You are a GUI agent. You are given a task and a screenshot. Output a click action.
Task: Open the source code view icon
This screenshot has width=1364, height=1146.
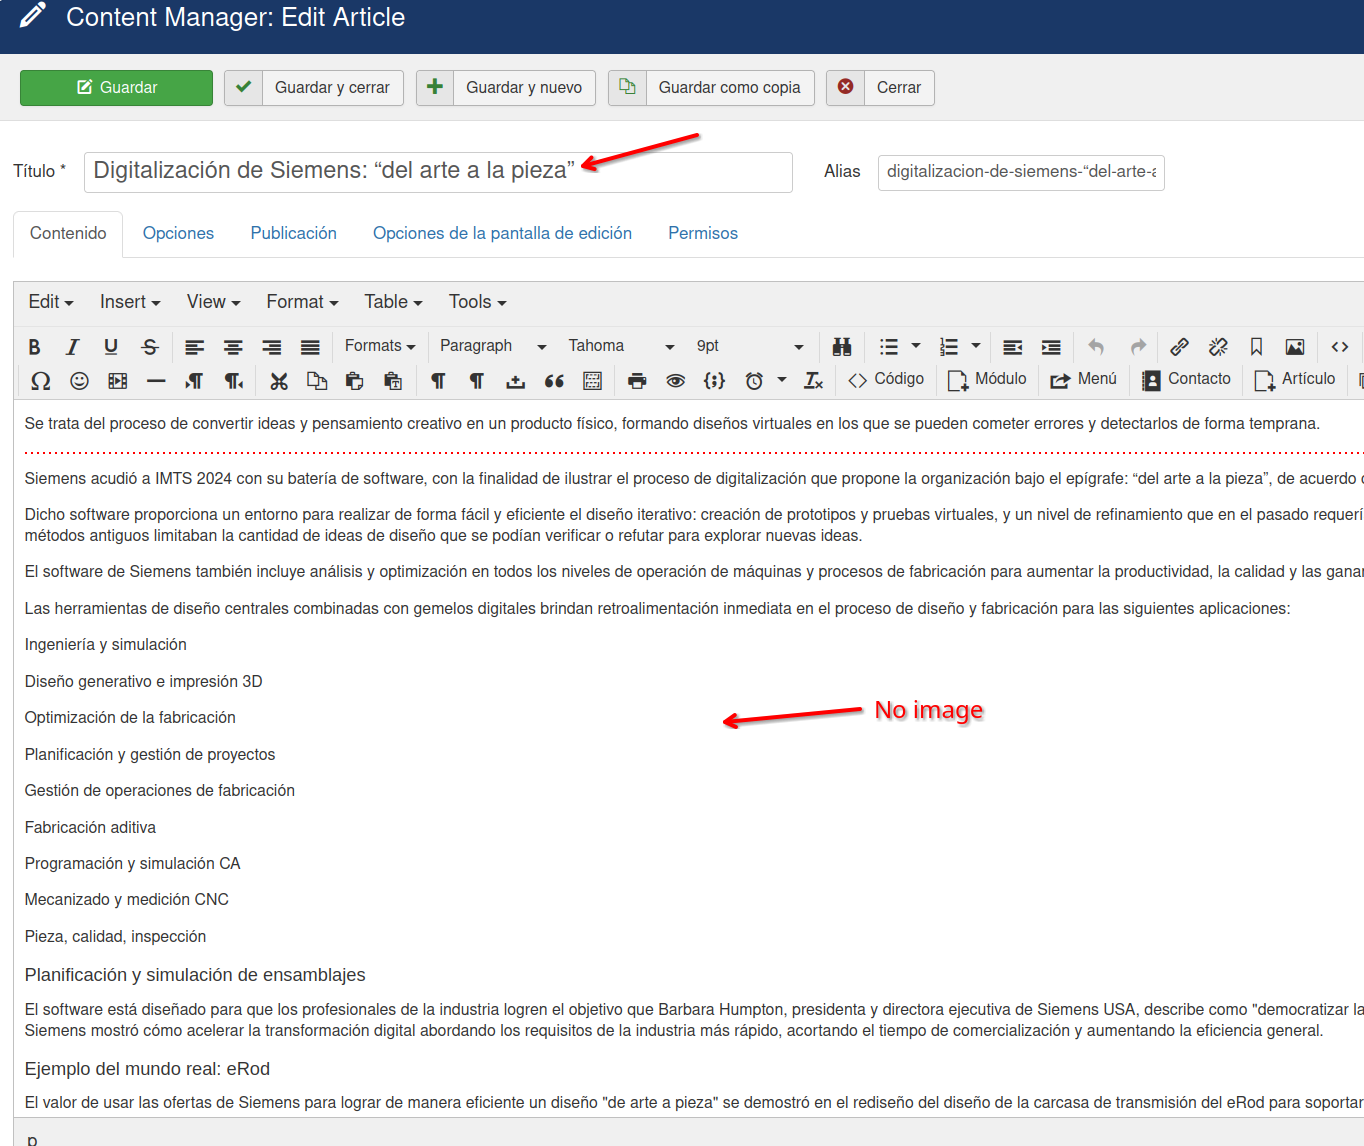(x=1340, y=347)
